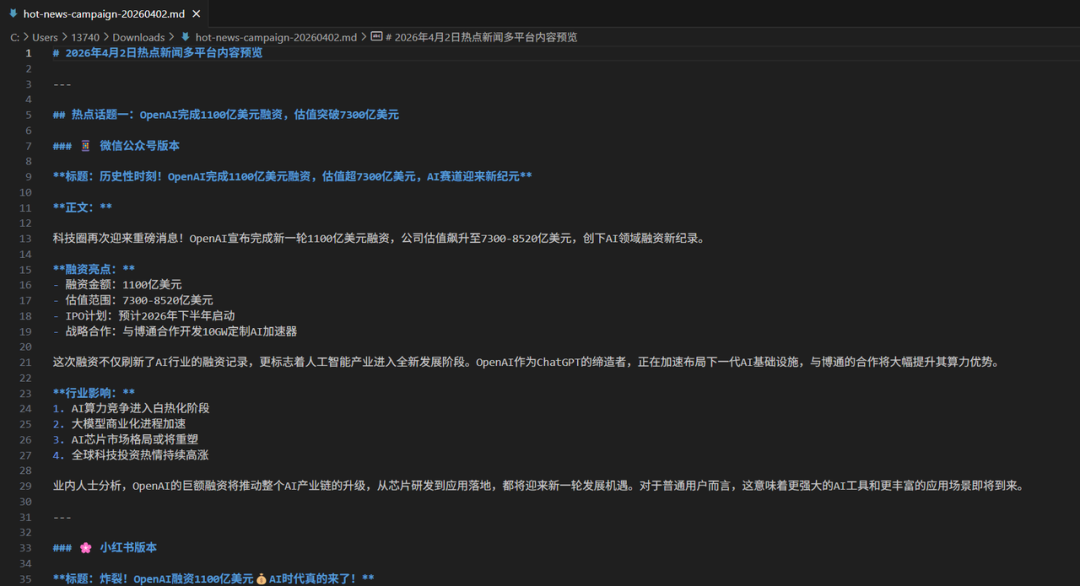
Task: Click the bullet '- 融资金额: 1100亿美元'
Action: (x=118, y=284)
